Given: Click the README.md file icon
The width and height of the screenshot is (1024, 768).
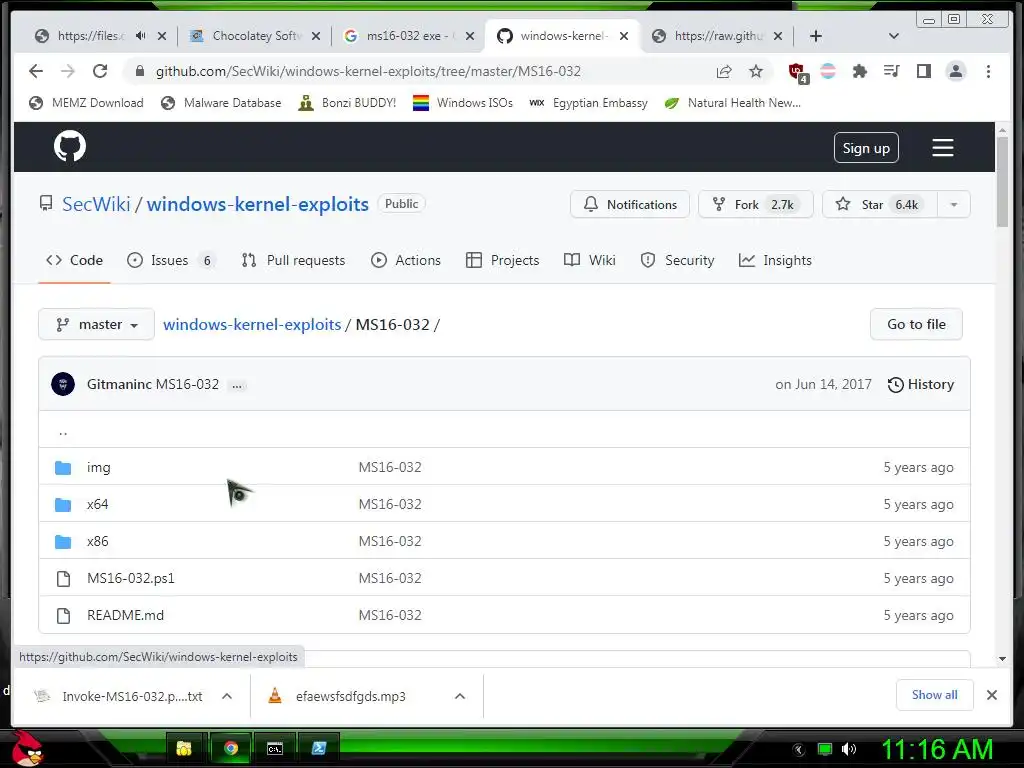Looking at the screenshot, I should pos(63,615).
